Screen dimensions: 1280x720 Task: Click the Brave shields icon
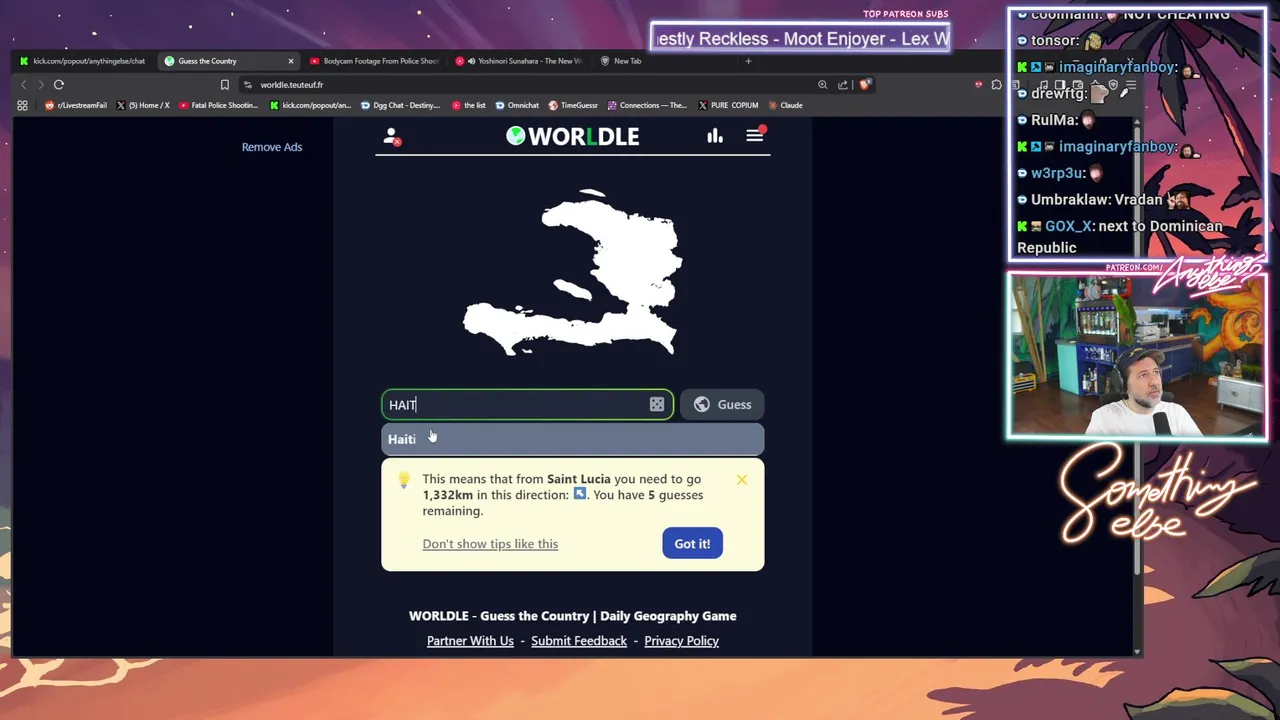866,85
